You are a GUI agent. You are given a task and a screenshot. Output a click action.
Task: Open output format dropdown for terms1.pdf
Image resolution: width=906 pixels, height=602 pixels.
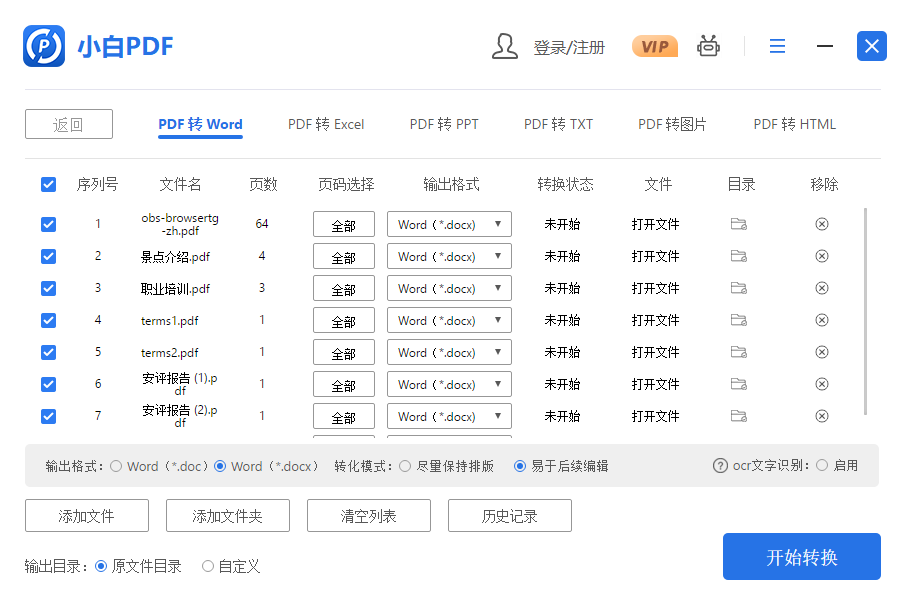point(449,321)
